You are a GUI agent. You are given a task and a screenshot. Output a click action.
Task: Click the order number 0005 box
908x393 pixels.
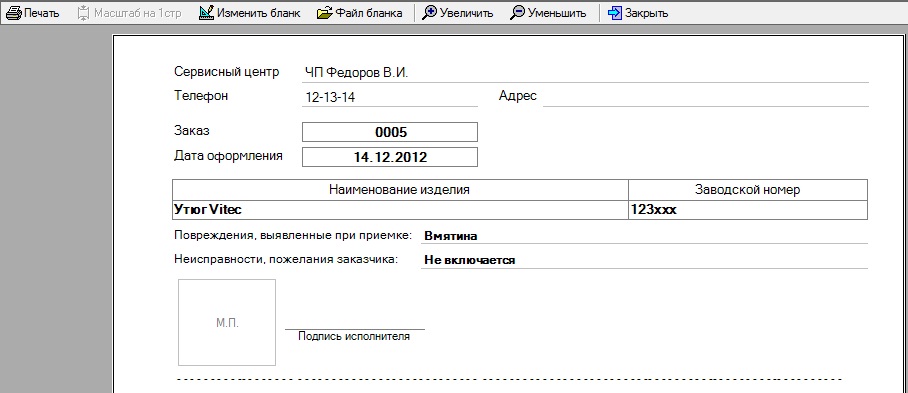(390, 132)
